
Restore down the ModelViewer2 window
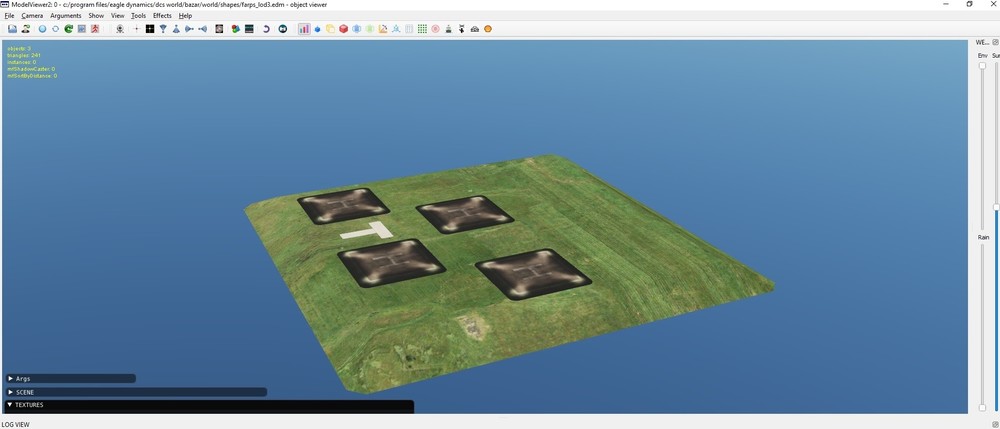969,4
